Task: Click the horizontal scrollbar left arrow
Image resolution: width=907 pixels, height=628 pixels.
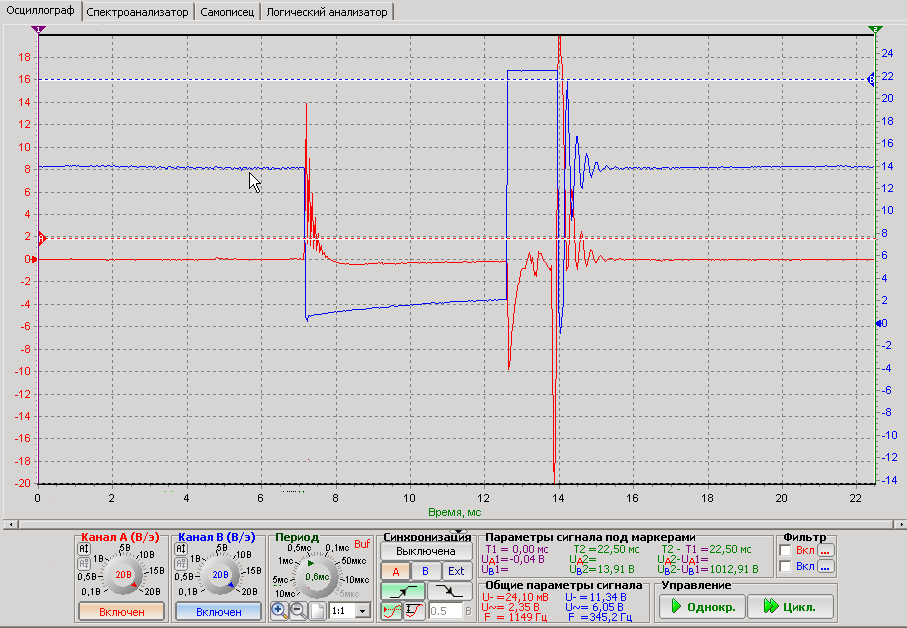Action: tap(10, 524)
